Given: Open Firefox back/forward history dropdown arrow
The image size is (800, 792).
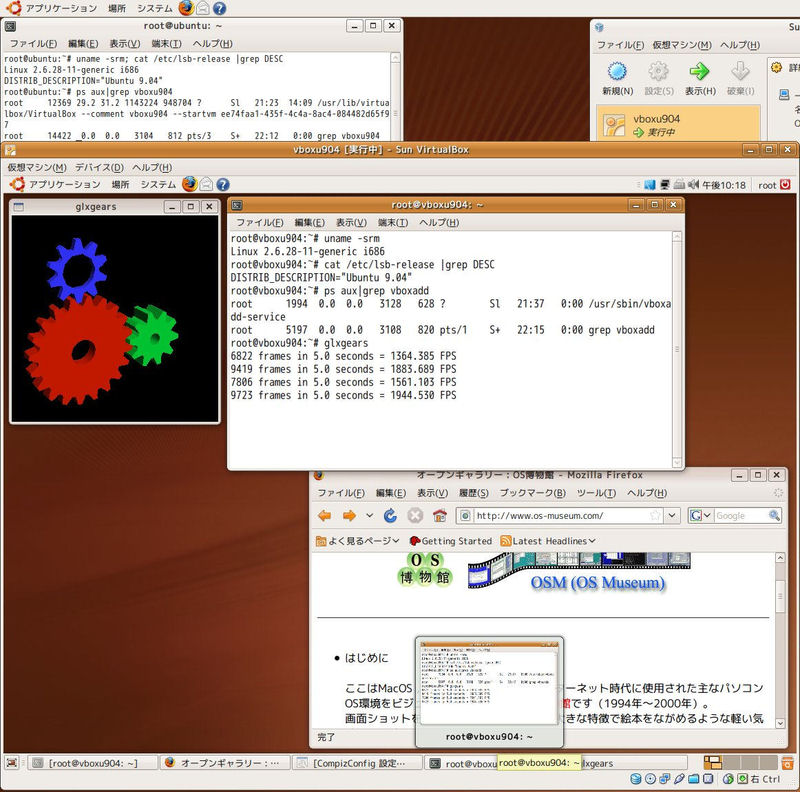Looking at the screenshot, I should click(x=369, y=515).
